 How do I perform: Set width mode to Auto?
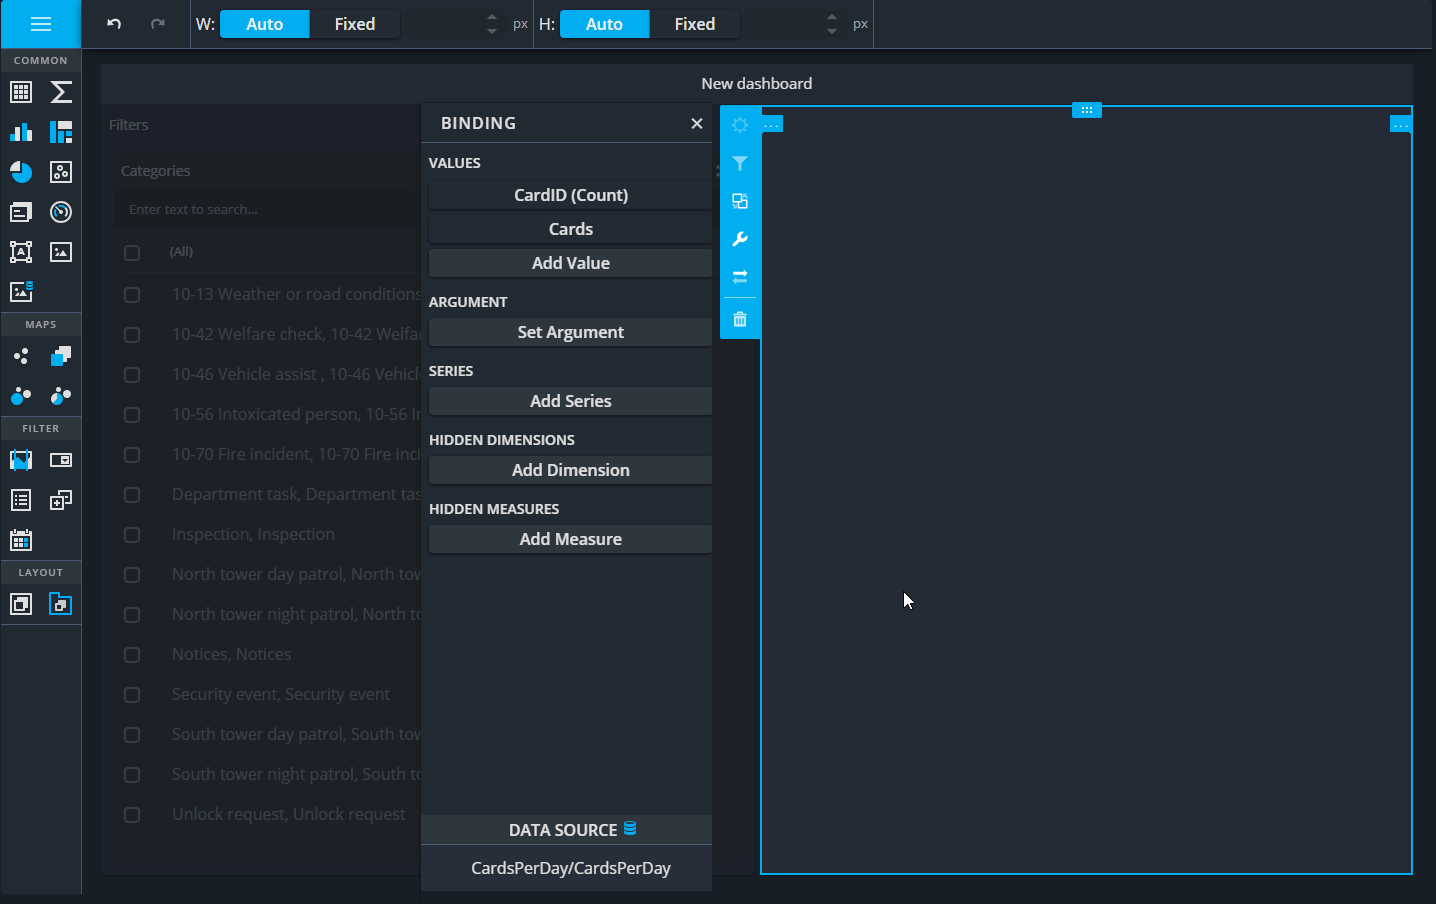tap(265, 24)
